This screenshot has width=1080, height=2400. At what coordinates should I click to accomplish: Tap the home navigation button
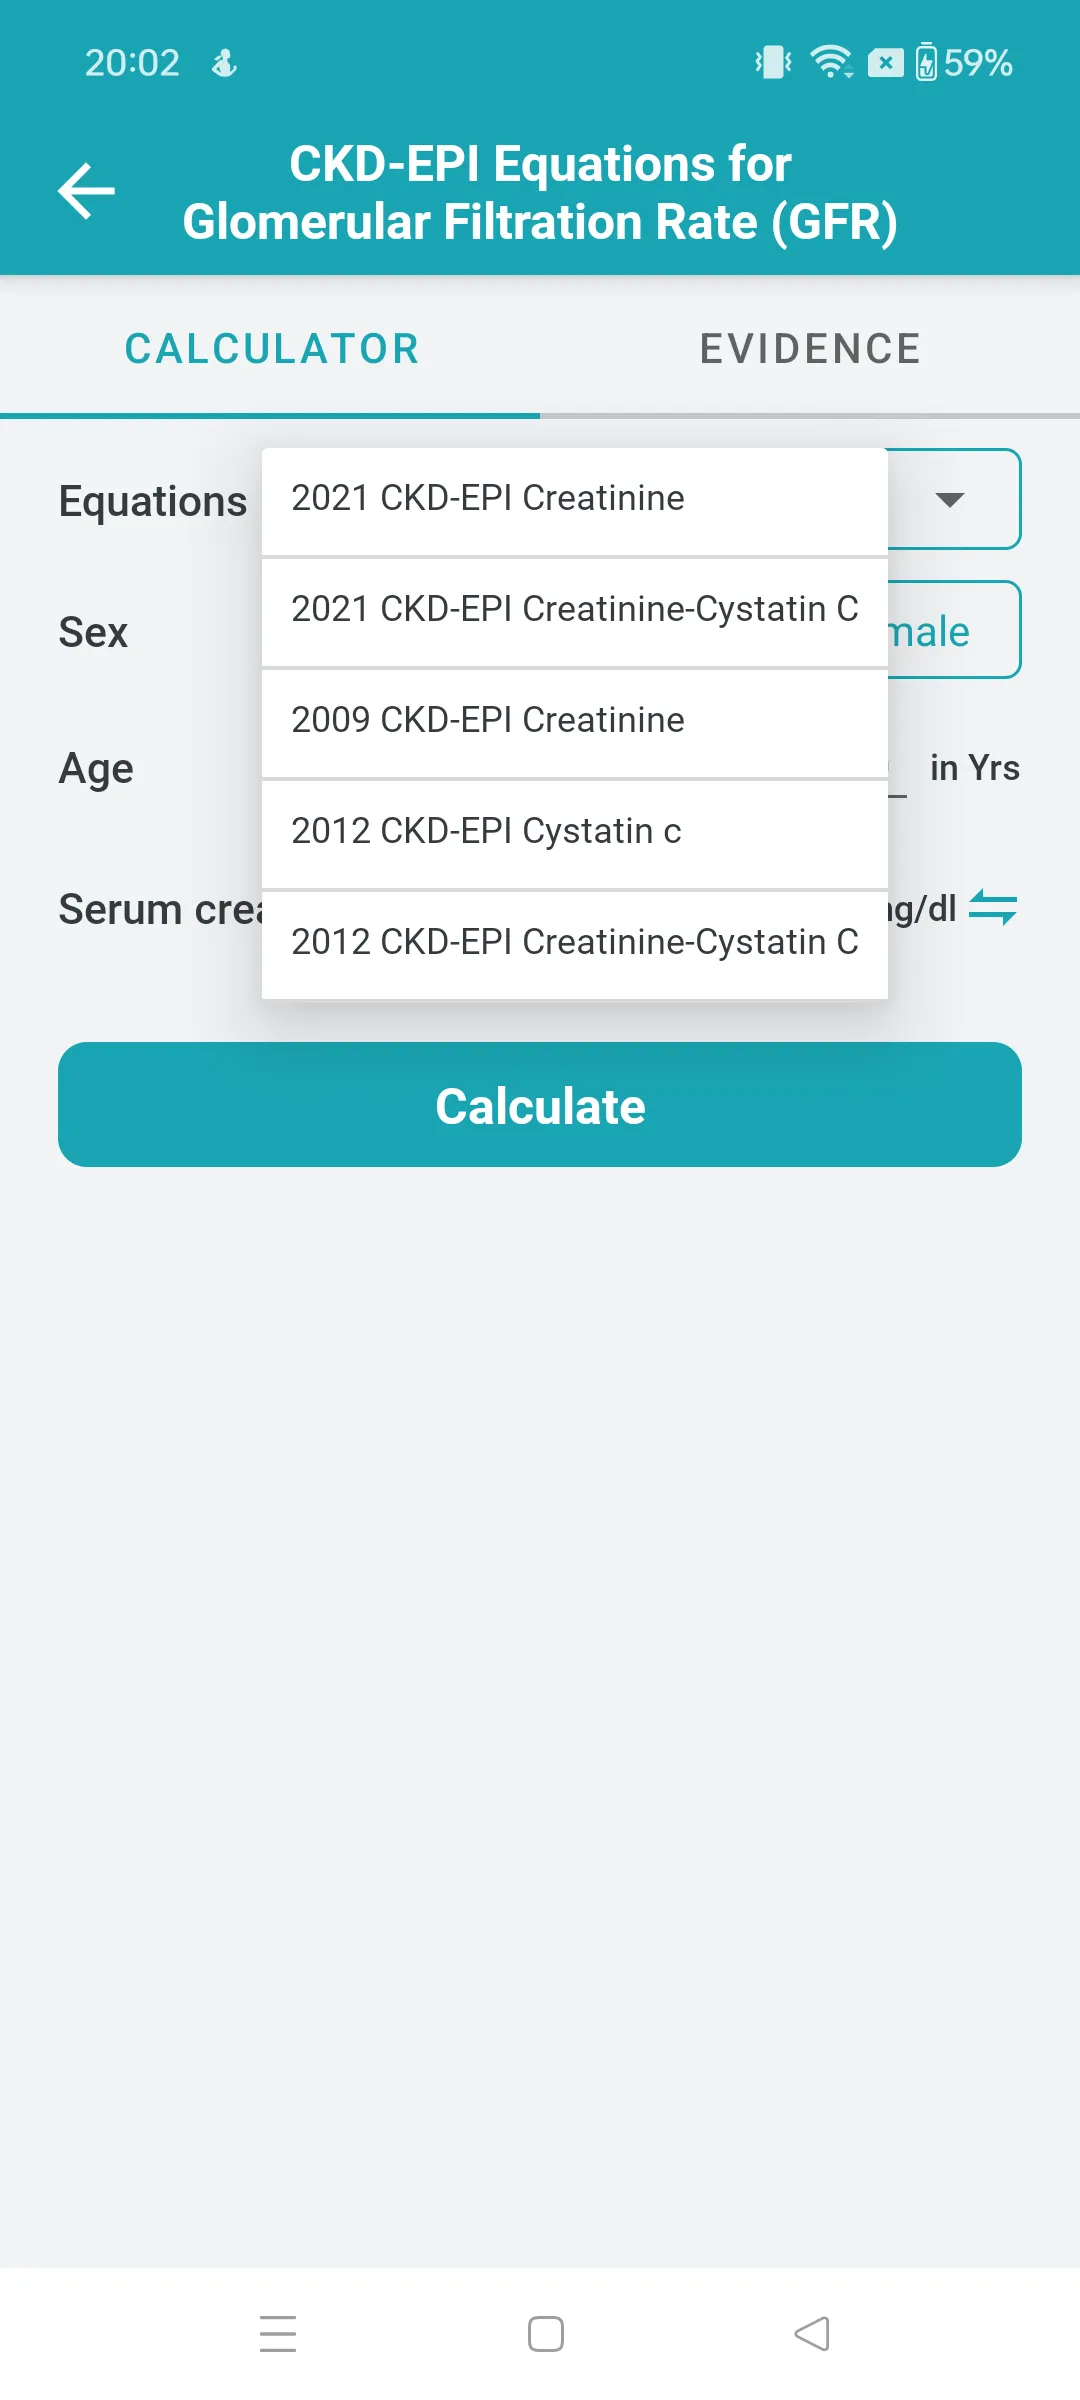[545, 2333]
